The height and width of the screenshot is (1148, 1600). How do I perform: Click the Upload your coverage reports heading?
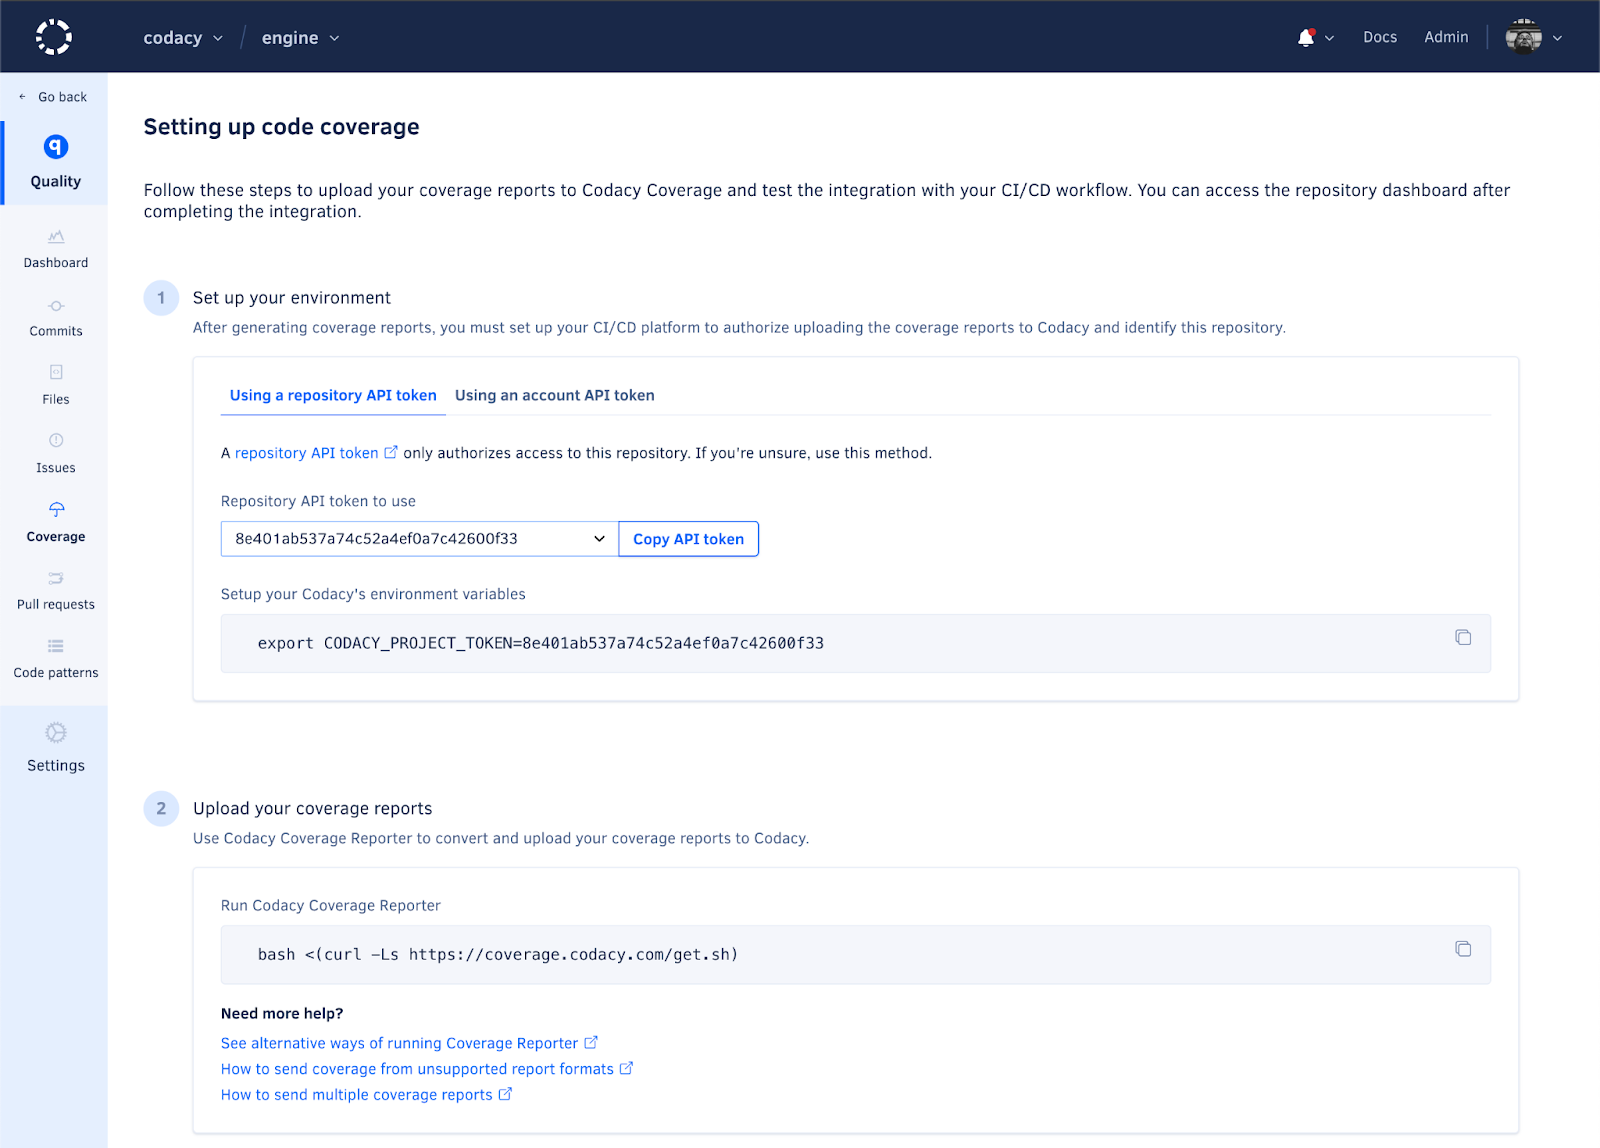(313, 809)
